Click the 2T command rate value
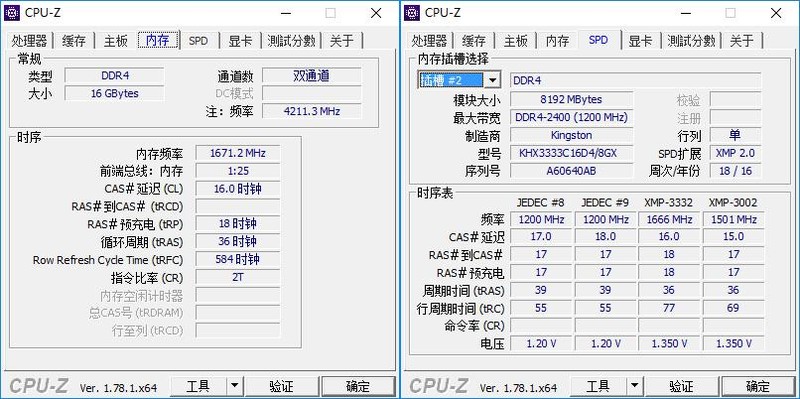Image resolution: width=800 pixels, height=399 pixels. pyautogui.click(x=238, y=278)
